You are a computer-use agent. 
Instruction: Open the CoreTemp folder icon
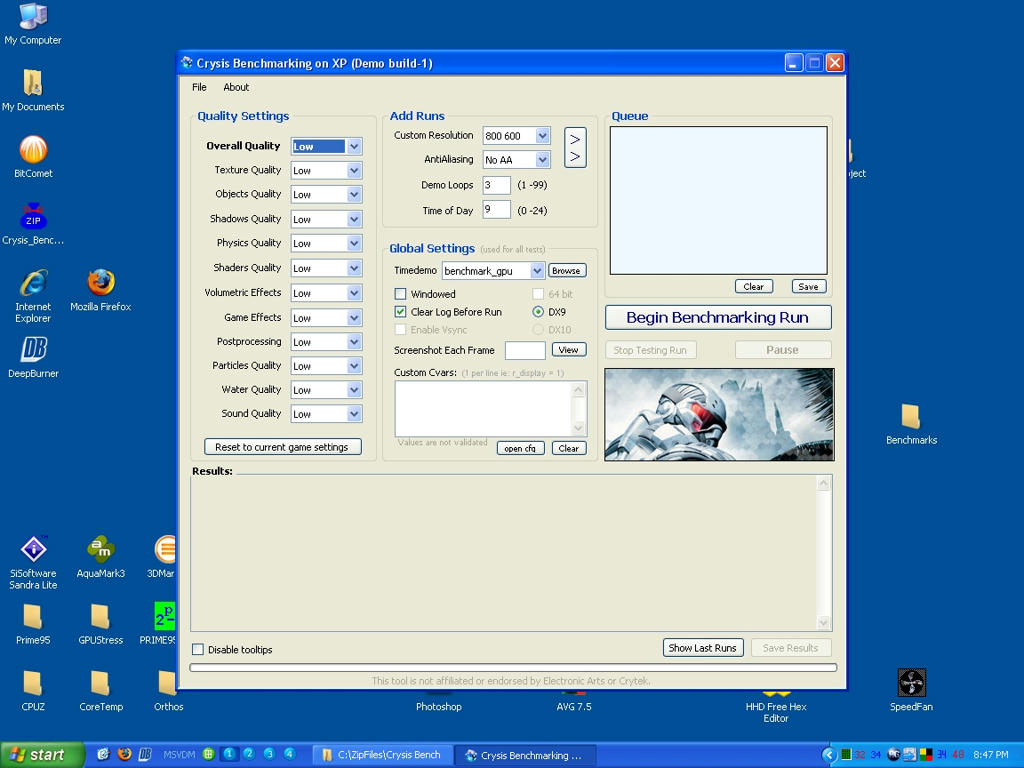click(x=101, y=690)
